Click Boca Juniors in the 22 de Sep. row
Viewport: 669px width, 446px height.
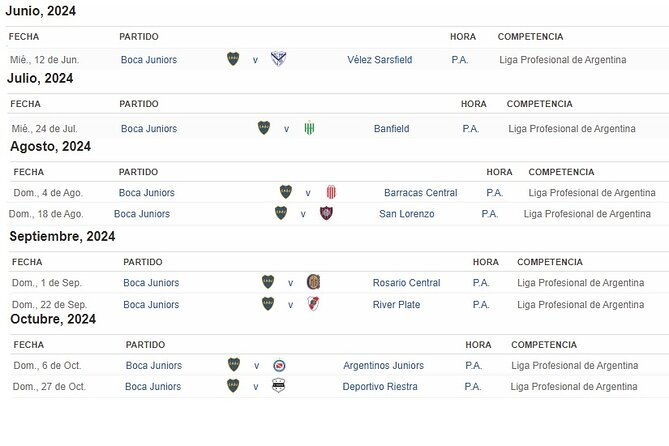[151, 305]
